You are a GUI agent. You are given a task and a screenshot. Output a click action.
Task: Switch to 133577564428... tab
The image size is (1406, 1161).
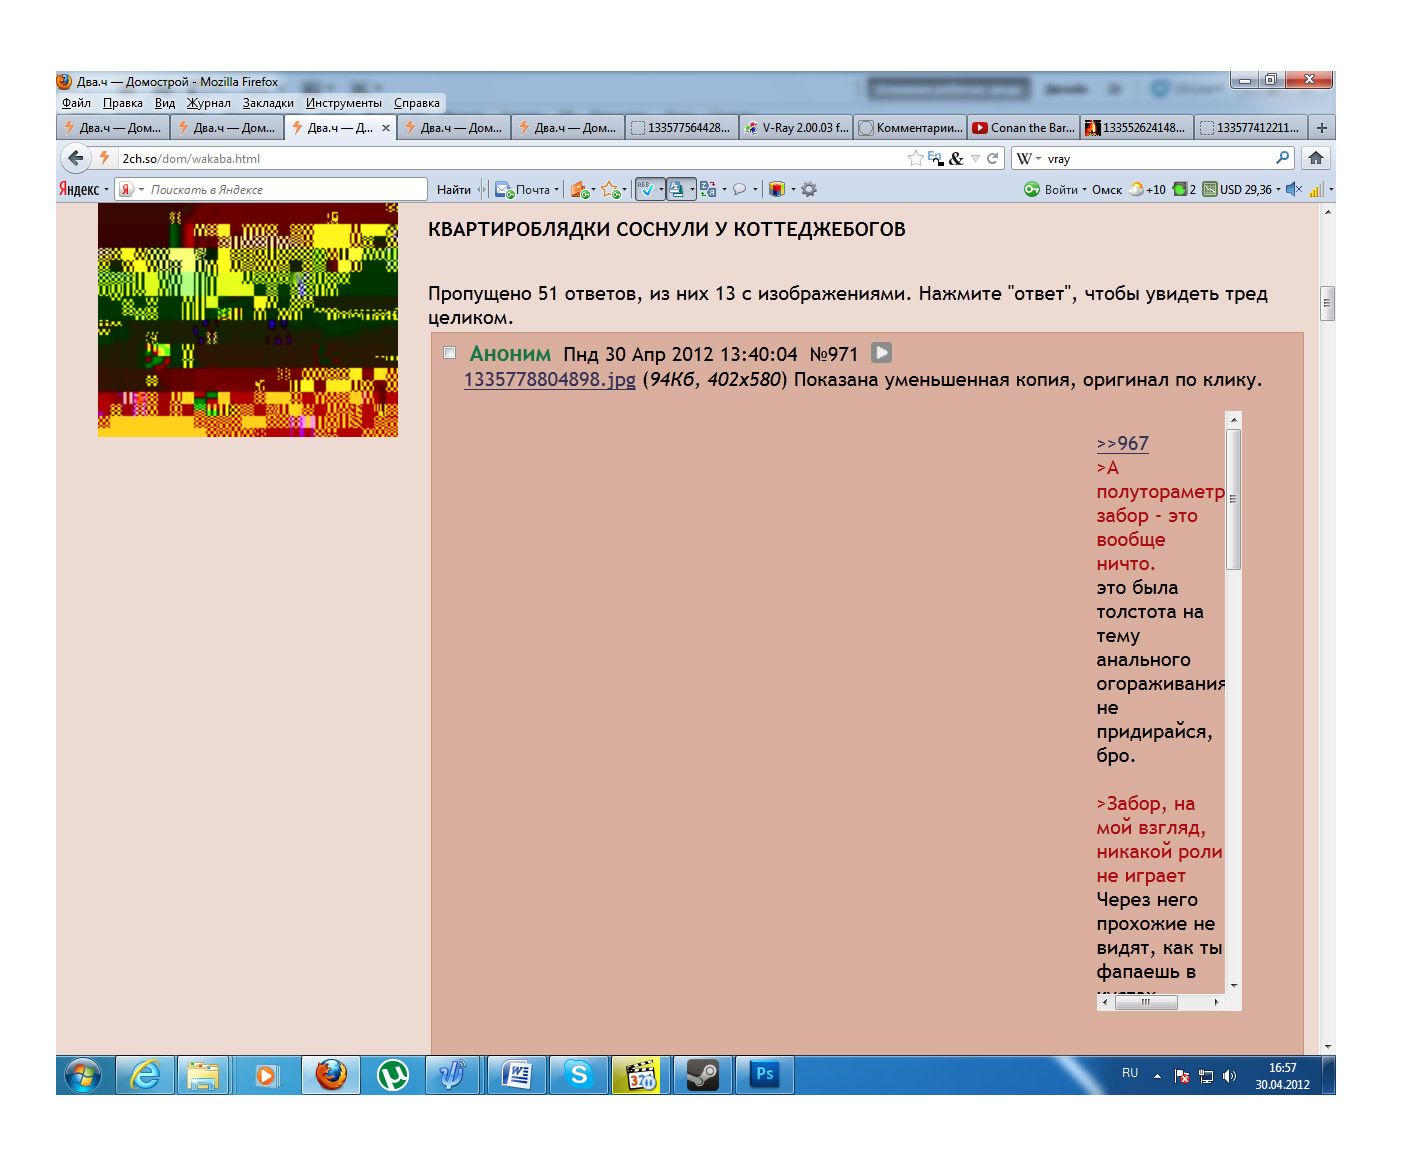pos(682,128)
